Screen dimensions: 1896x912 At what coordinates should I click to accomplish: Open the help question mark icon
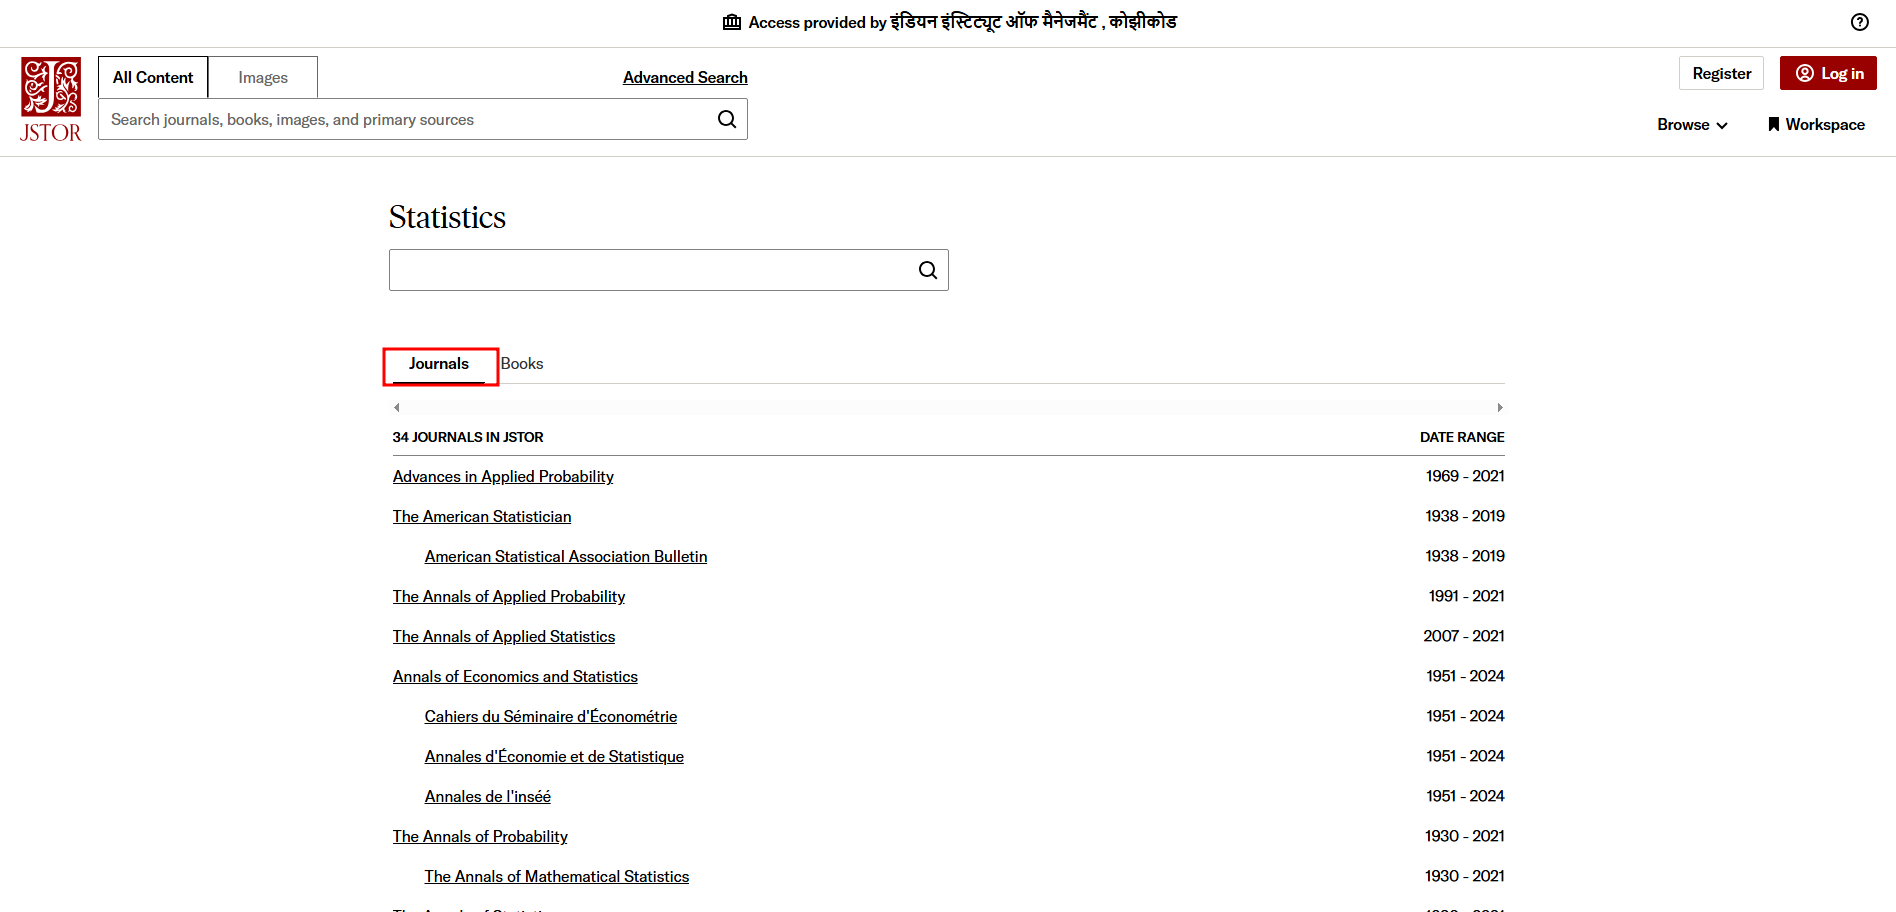point(1860,22)
